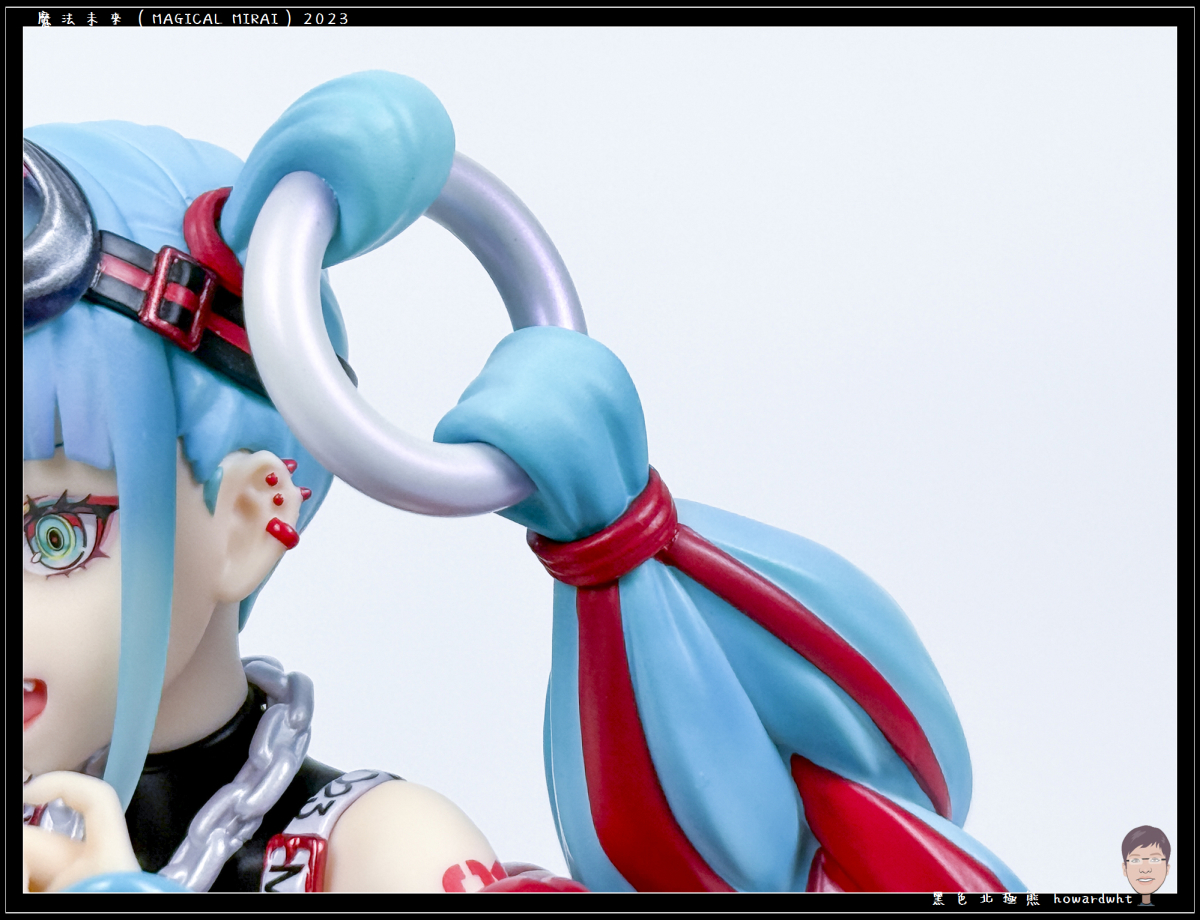The height and width of the screenshot is (920, 1200).
Task: Click the white pearlescent hair ring
Action: tap(300, 370)
